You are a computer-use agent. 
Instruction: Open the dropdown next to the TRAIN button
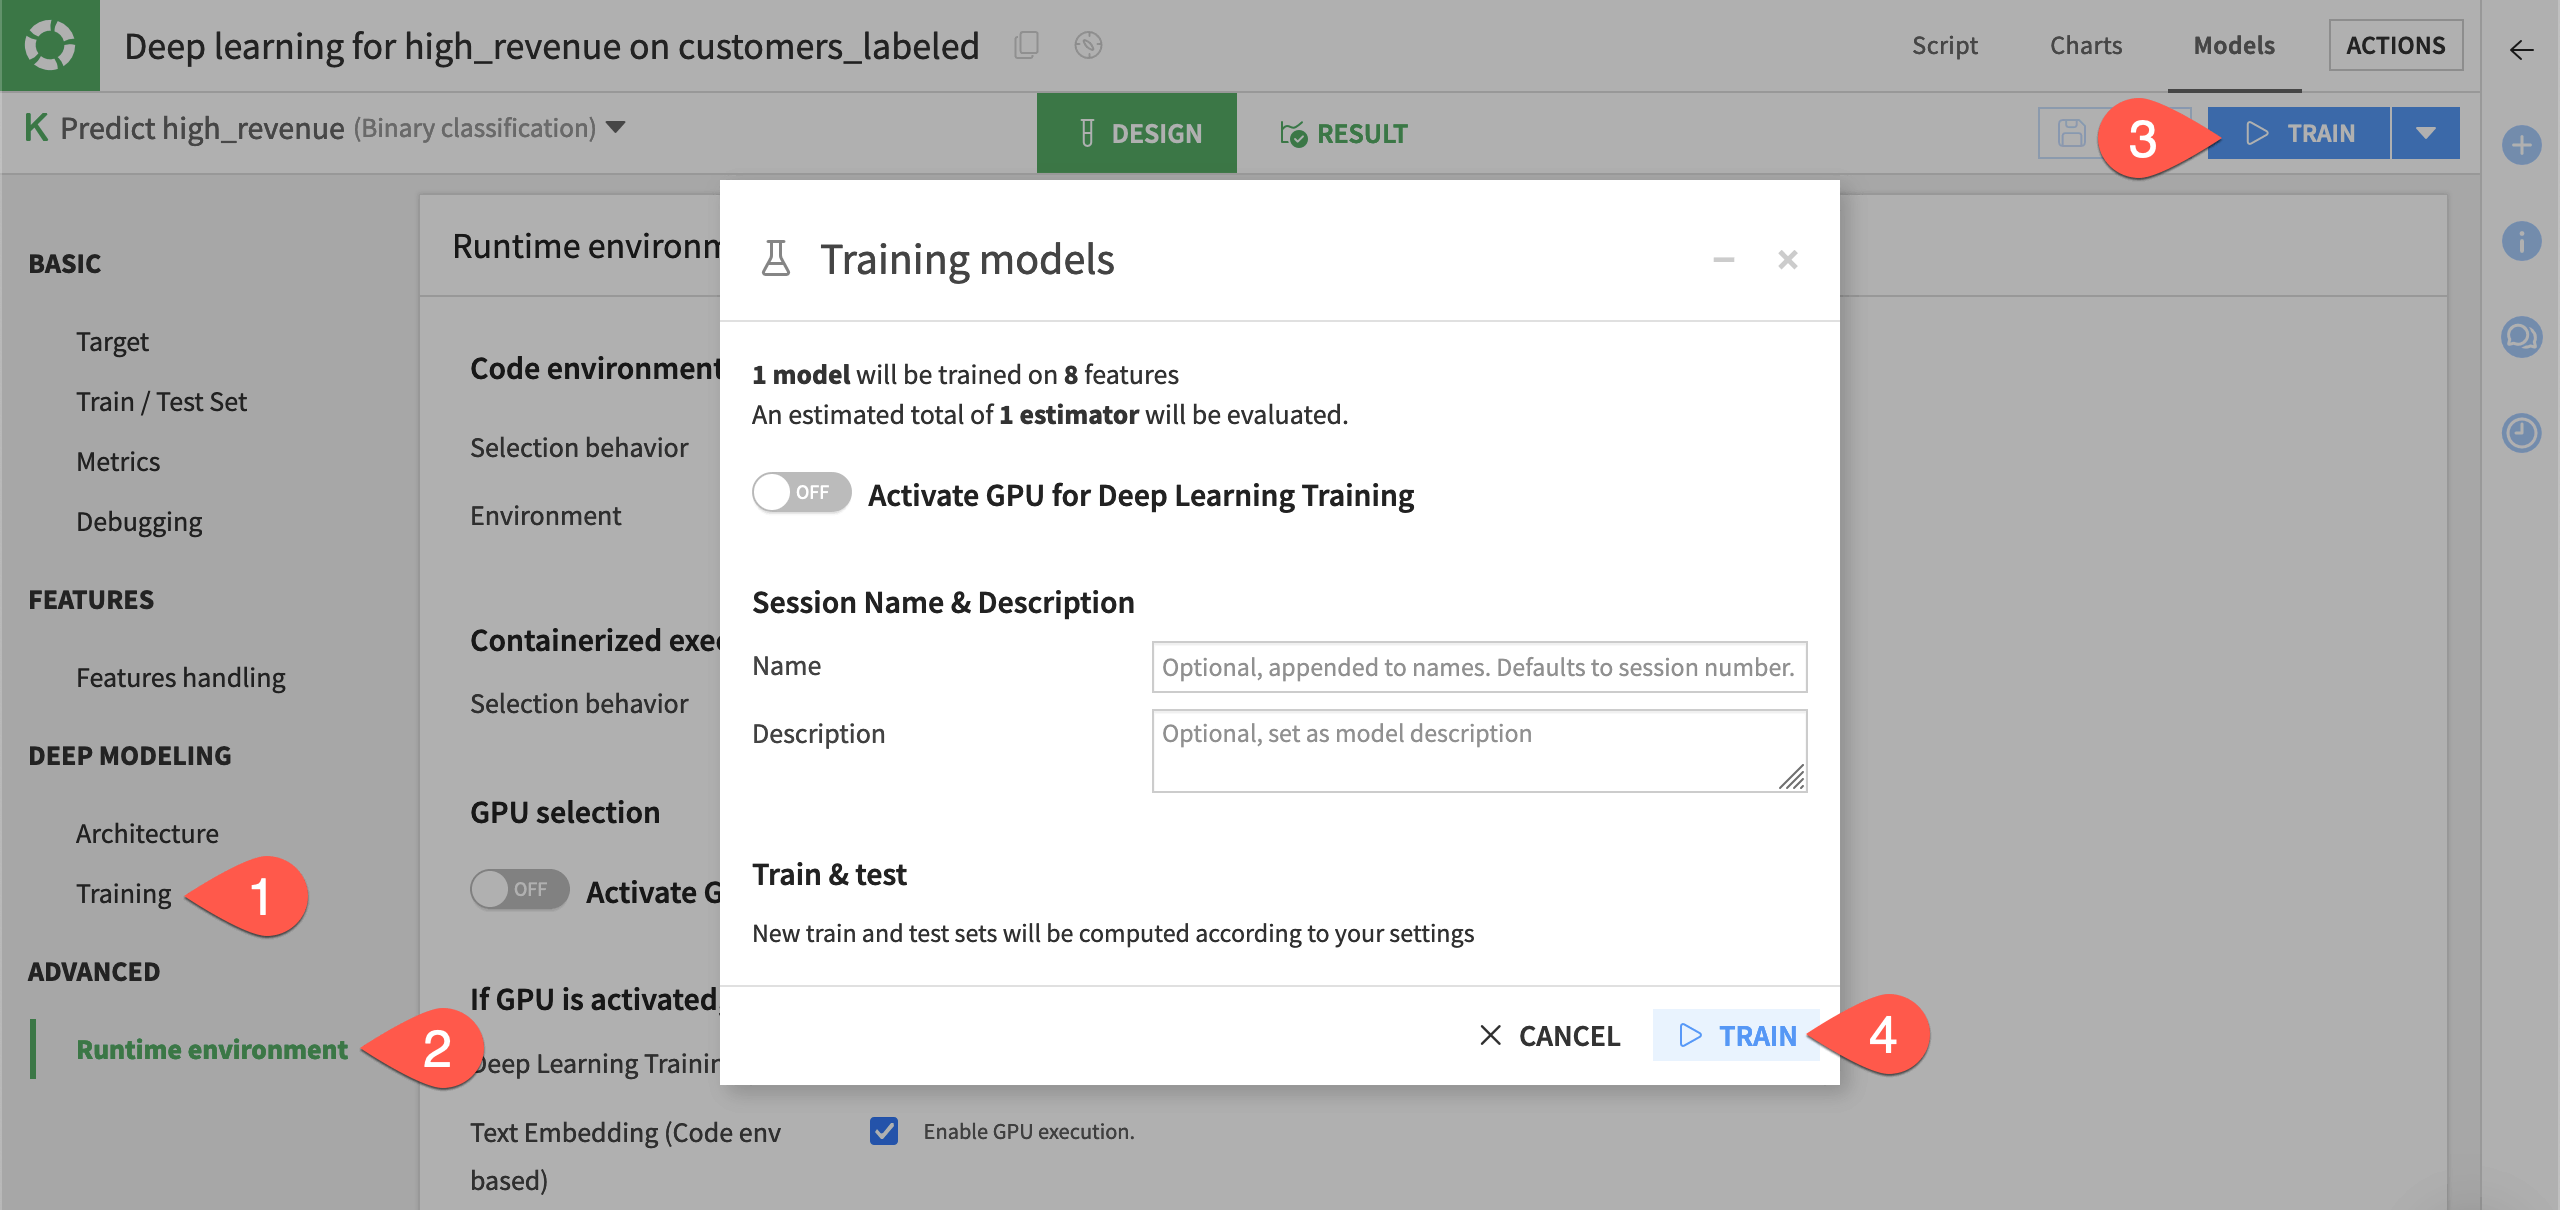click(2425, 132)
